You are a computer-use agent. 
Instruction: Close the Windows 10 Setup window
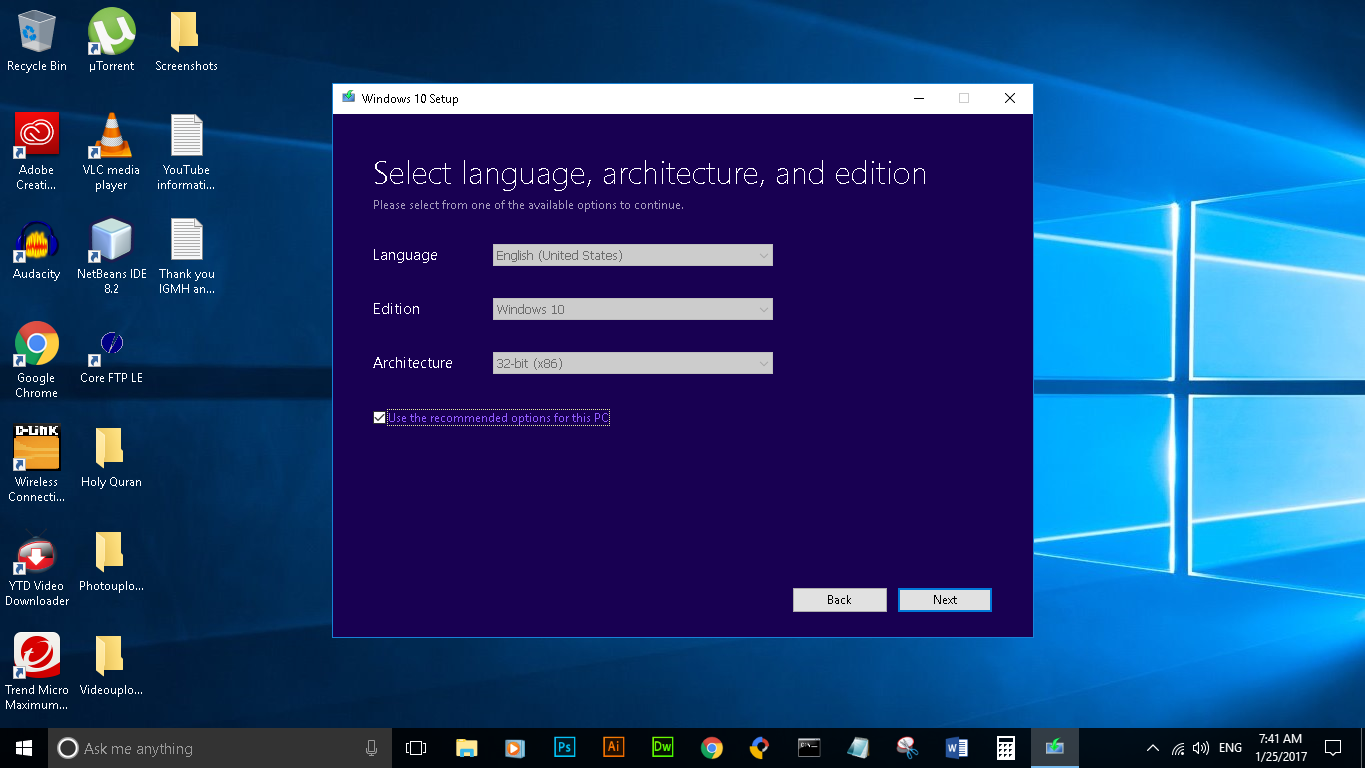[x=1010, y=98]
